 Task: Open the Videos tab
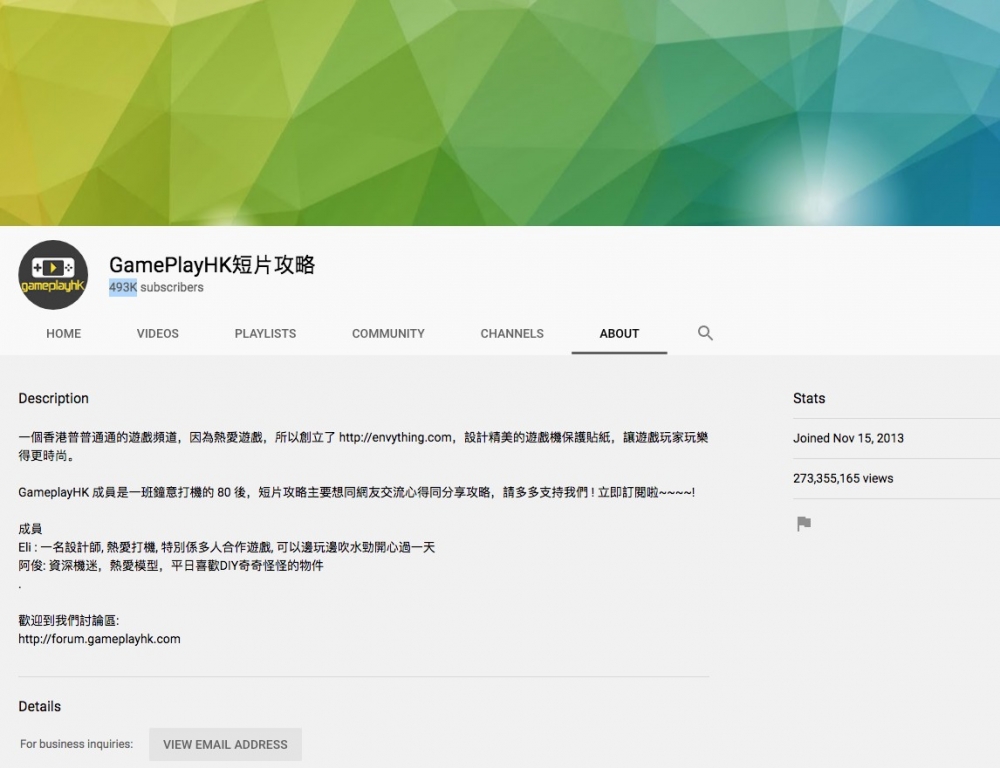point(157,333)
